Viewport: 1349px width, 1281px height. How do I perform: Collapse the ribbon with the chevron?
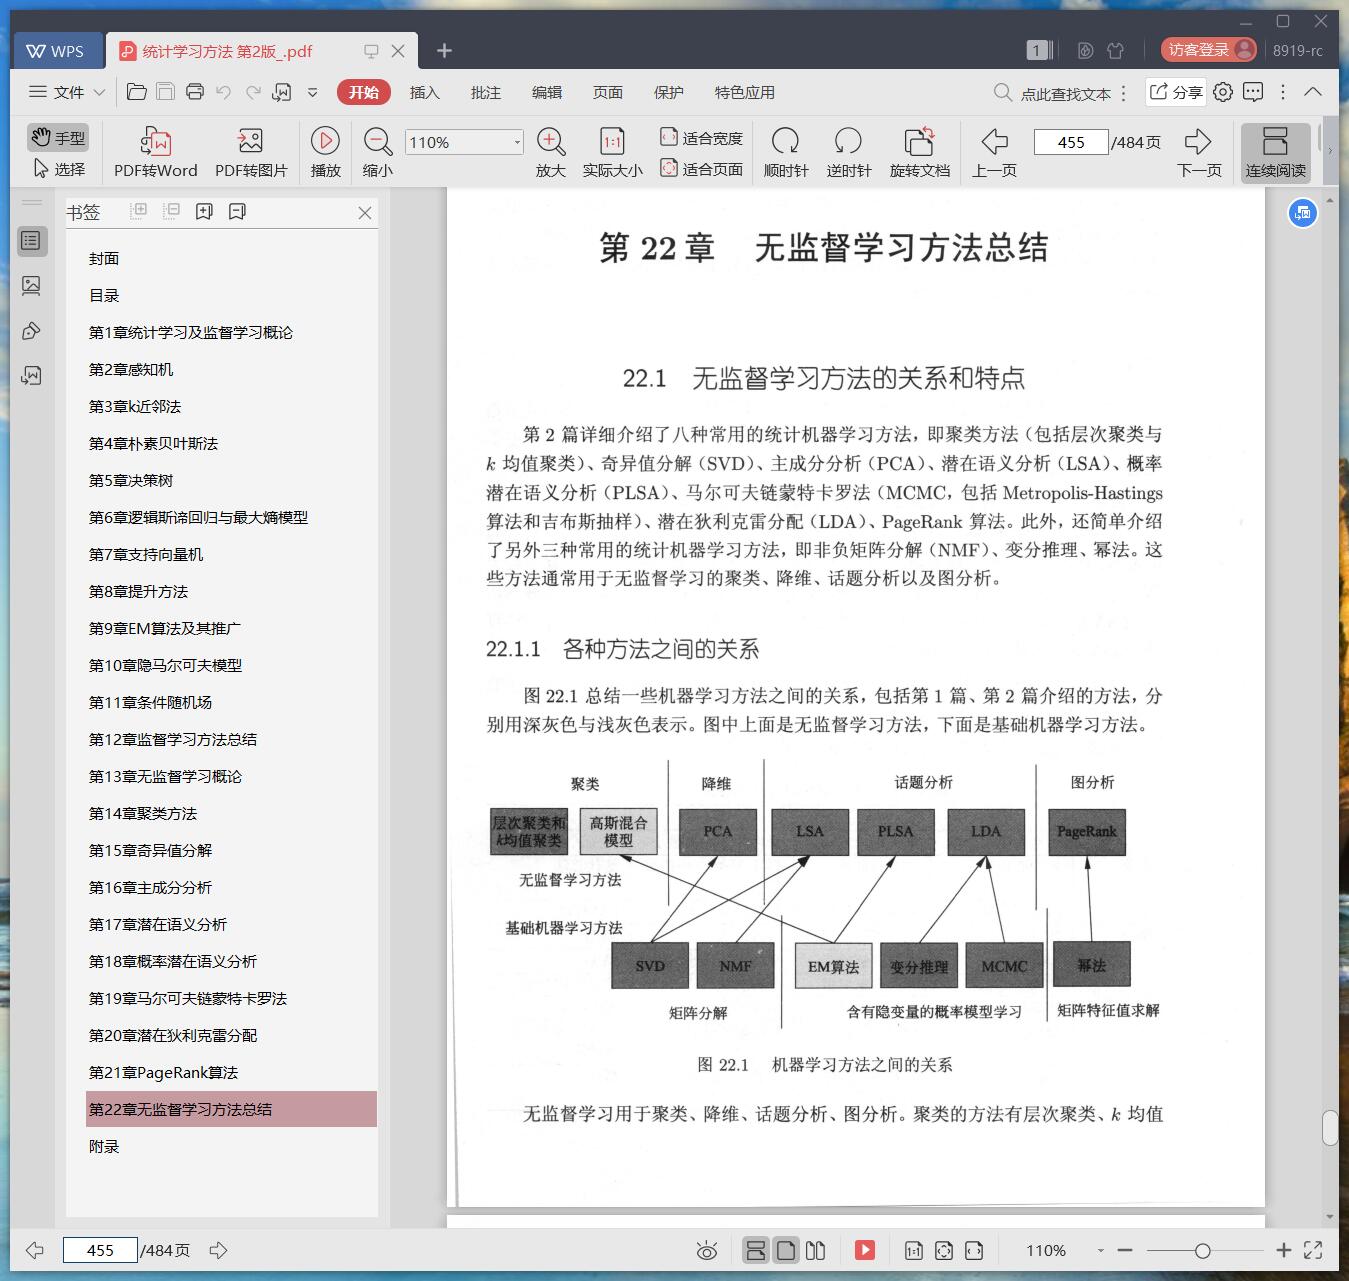click(x=1313, y=92)
